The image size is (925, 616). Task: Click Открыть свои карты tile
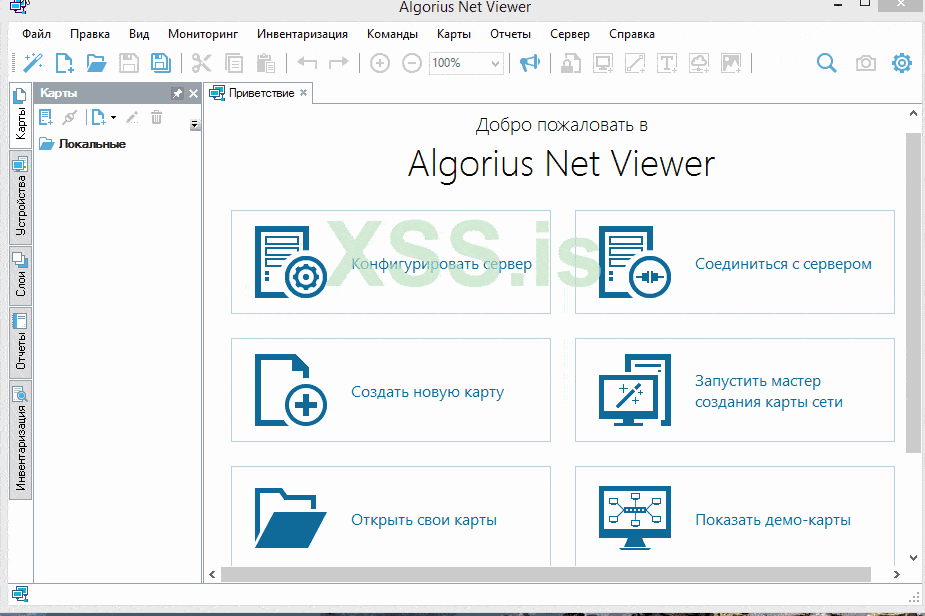click(391, 517)
